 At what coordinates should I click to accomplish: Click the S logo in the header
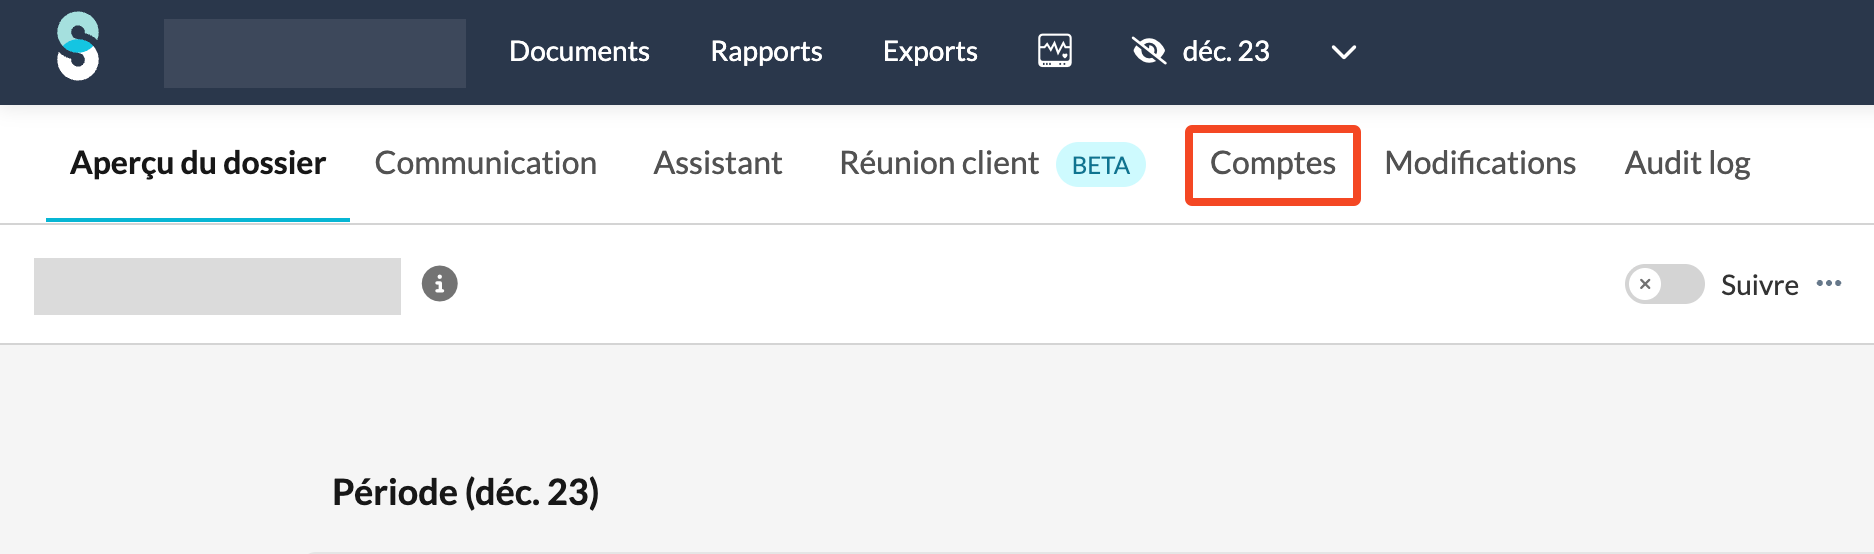point(78,47)
